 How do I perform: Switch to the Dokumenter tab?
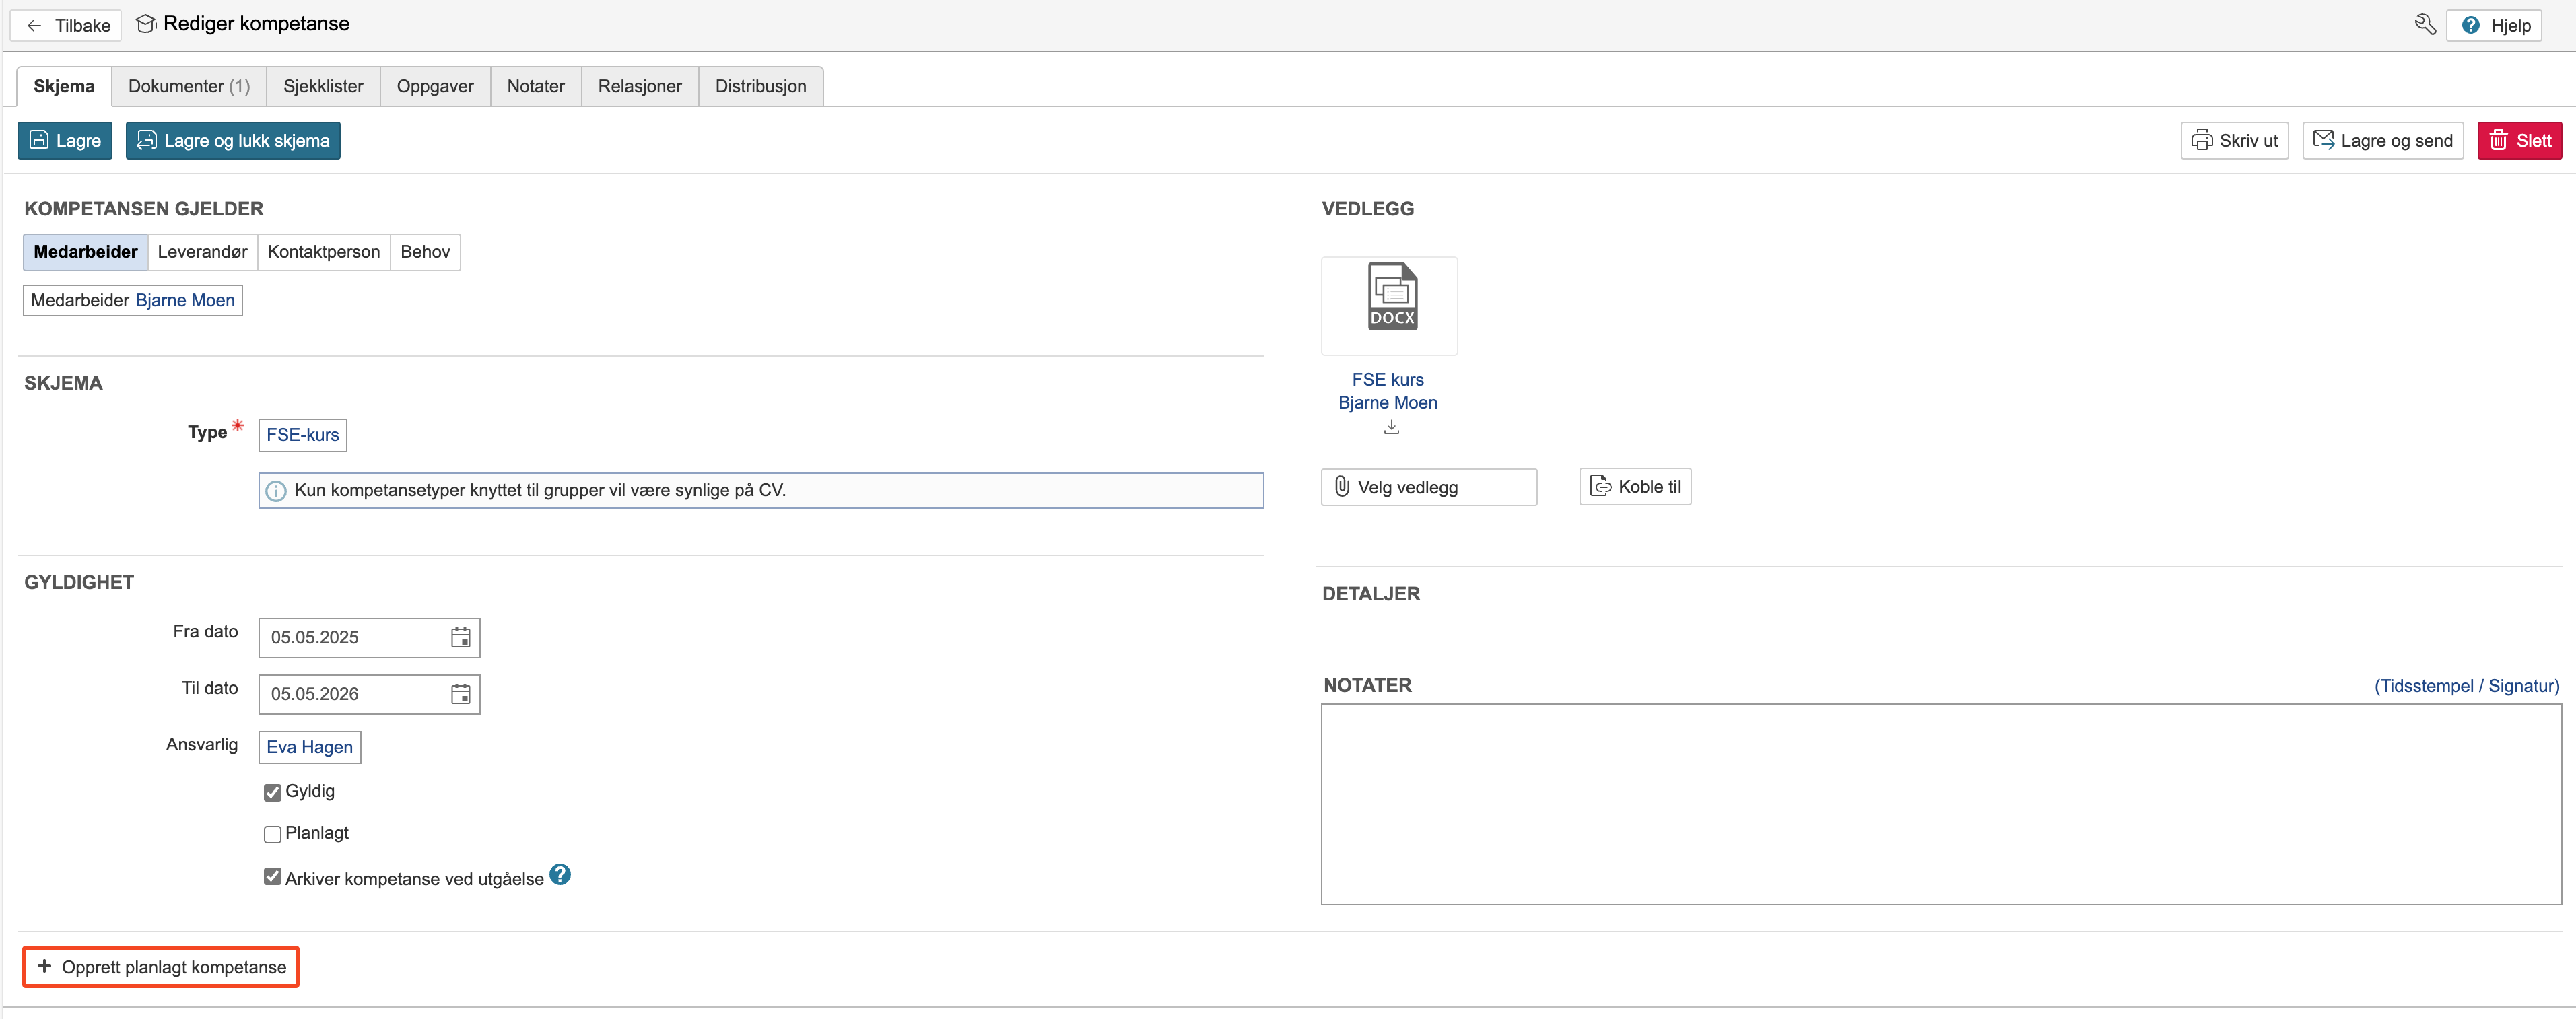pyautogui.click(x=188, y=86)
